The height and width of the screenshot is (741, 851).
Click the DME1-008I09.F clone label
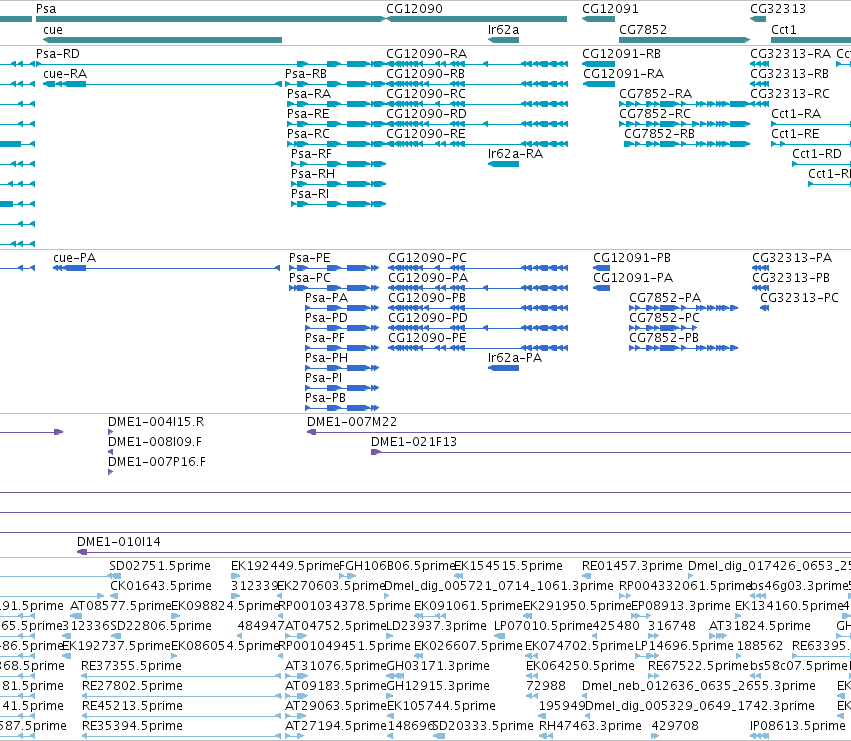pyautogui.click(x=155, y=442)
